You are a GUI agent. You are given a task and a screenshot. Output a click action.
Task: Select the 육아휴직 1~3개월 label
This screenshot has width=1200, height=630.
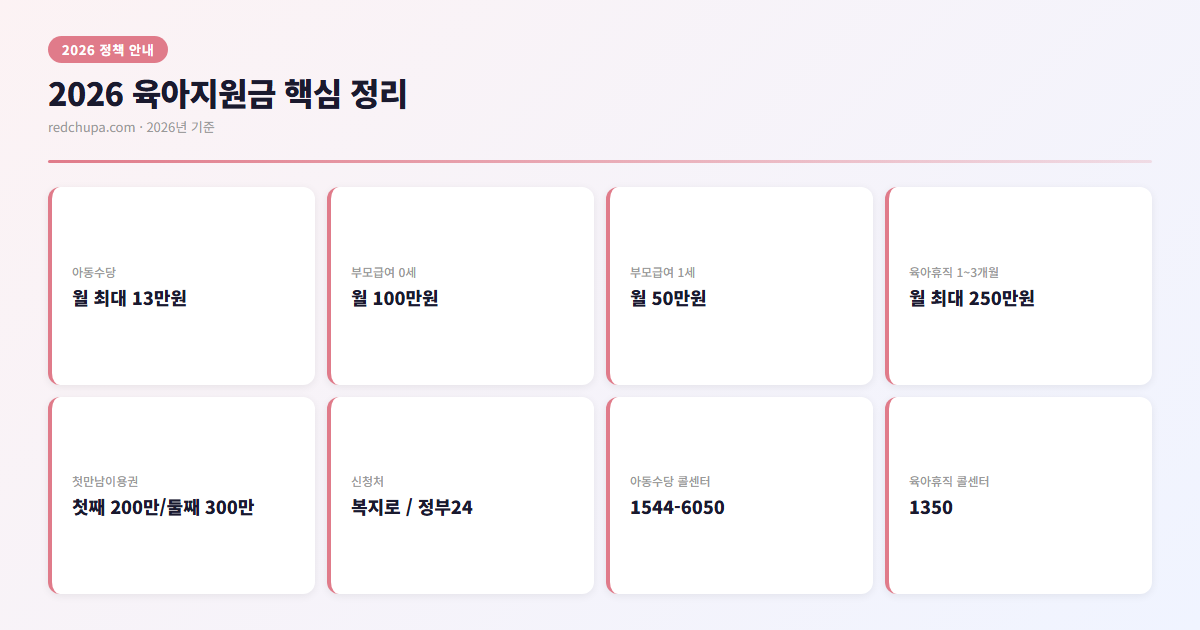pyautogui.click(x=954, y=272)
